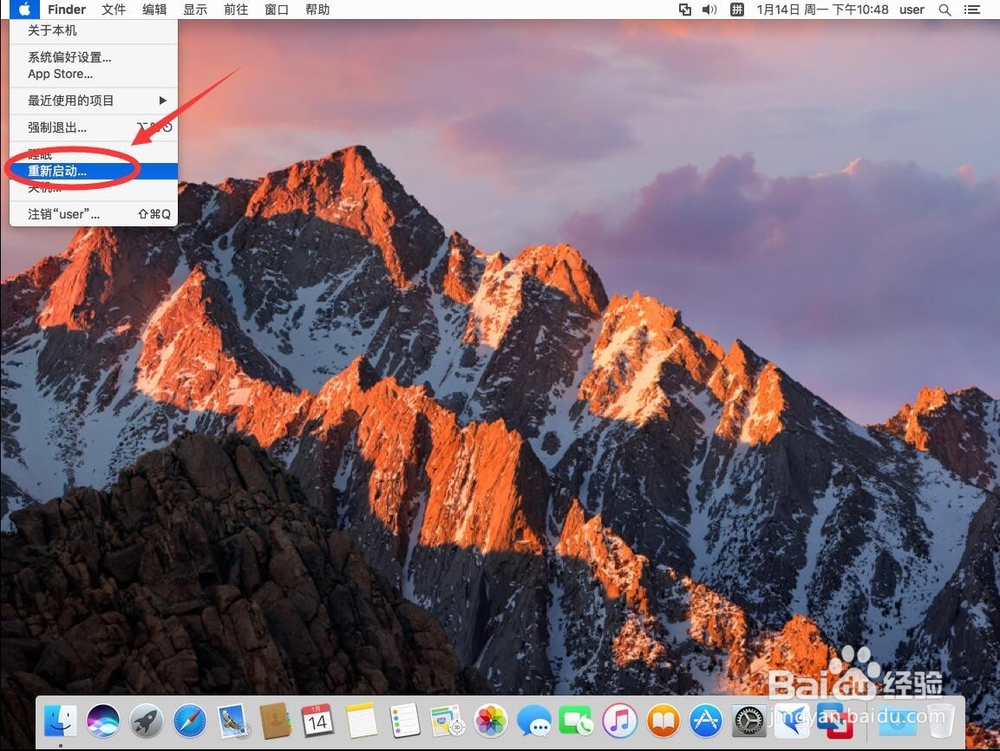
Task: Click the date and time 1月14日 周一
Action: (x=822, y=10)
